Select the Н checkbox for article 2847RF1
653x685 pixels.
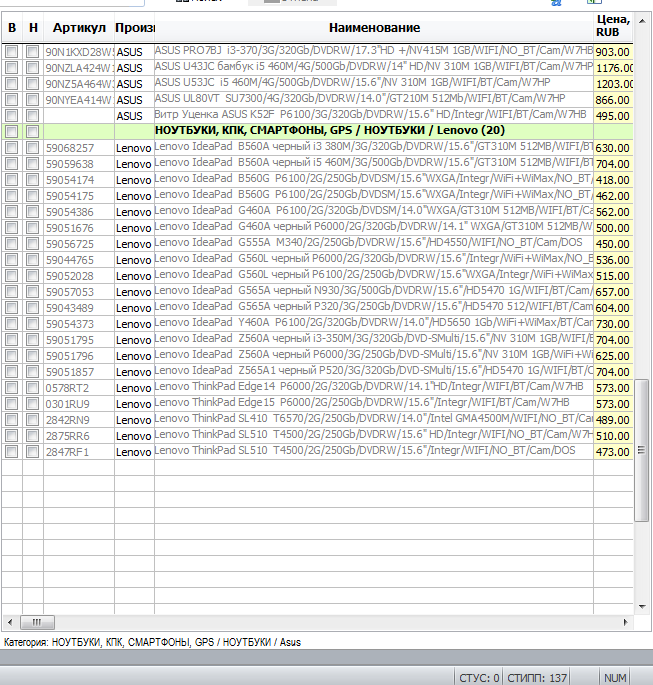click(32, 452)
